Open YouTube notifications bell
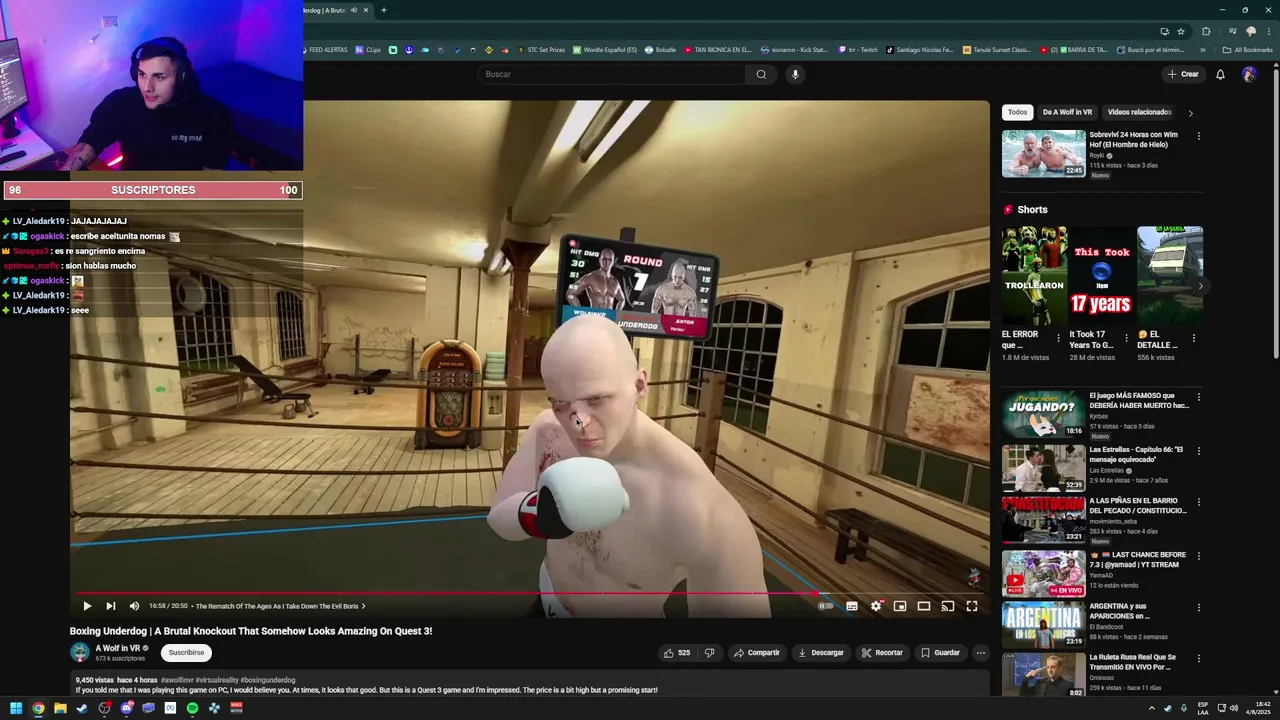The image size is (1280, 720). click(x=1220, y=74)
